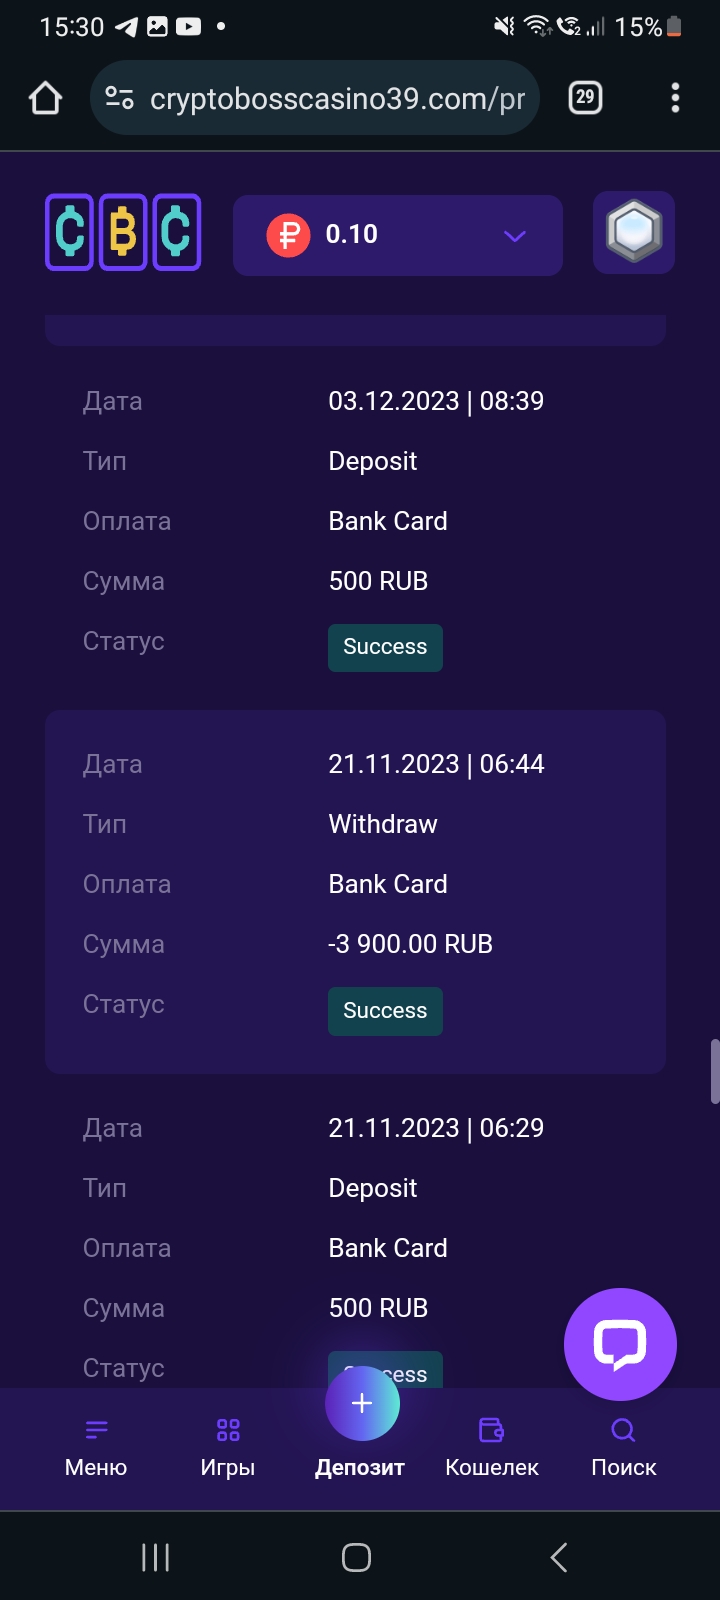Go to browser home page
Screen dimensions: 720x1600
point(46,98)
